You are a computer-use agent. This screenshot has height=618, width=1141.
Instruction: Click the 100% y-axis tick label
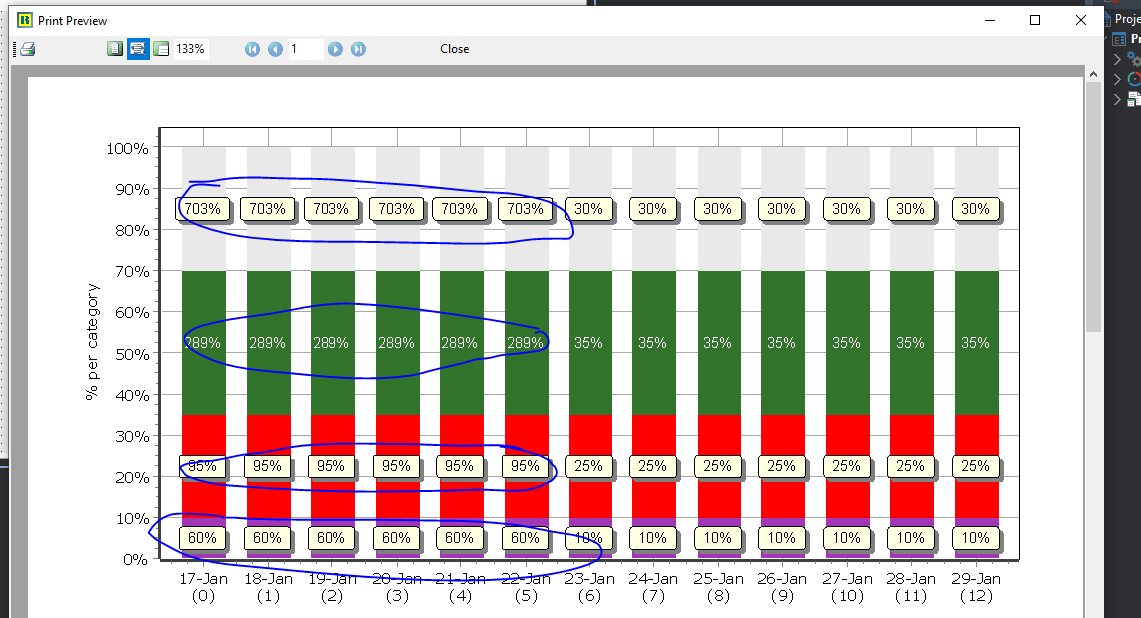click(x=127, y=148)
